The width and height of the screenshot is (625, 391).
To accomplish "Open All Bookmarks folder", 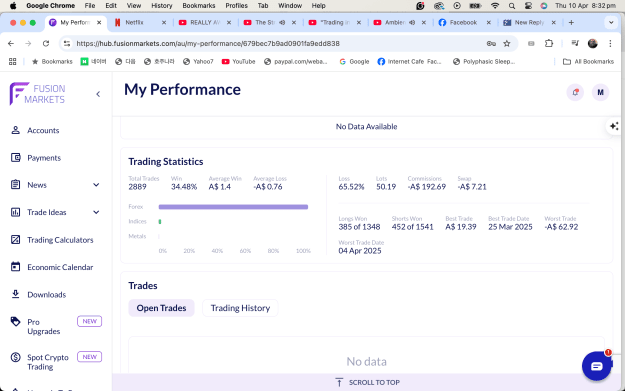I will [588, 61].
